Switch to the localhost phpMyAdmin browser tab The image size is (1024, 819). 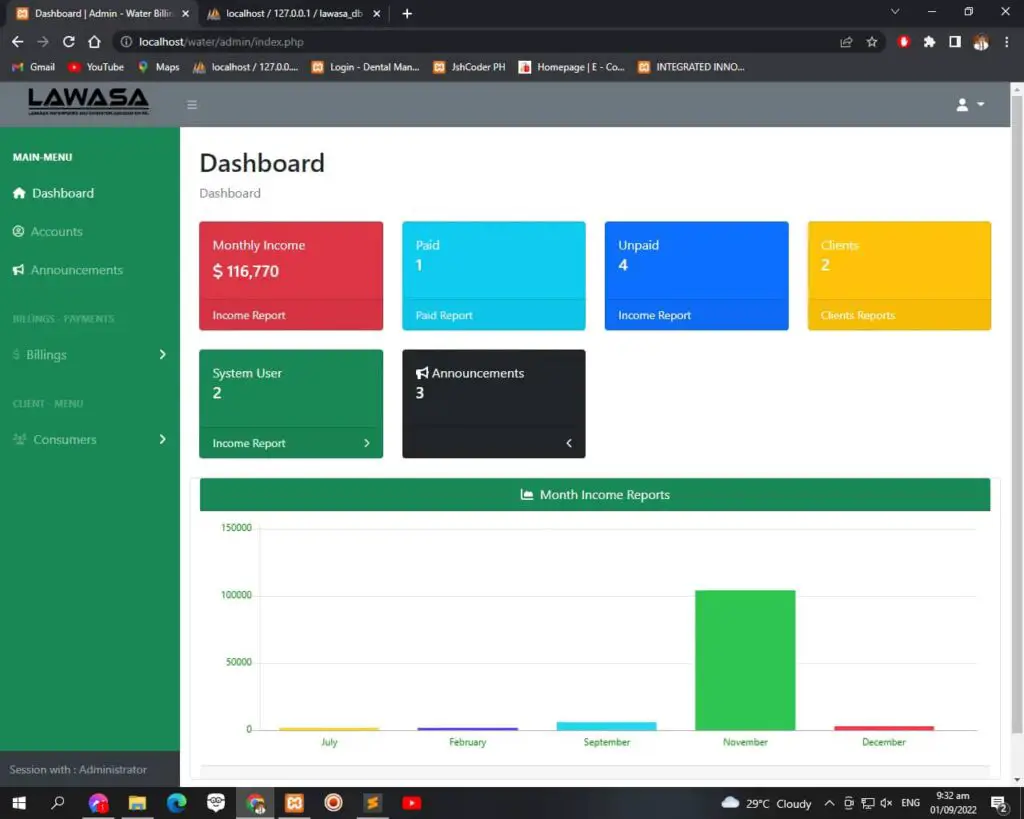290,14
